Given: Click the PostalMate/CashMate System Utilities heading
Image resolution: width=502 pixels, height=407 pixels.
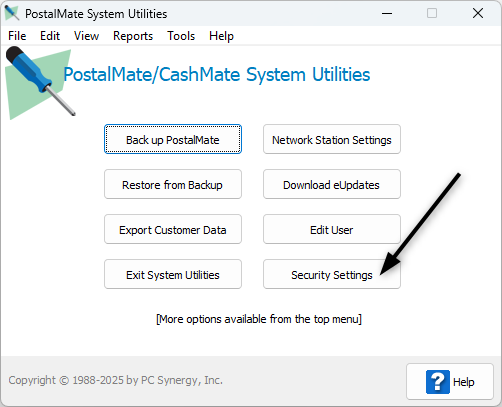Looking at the screenshot, I should coord(217,74).
